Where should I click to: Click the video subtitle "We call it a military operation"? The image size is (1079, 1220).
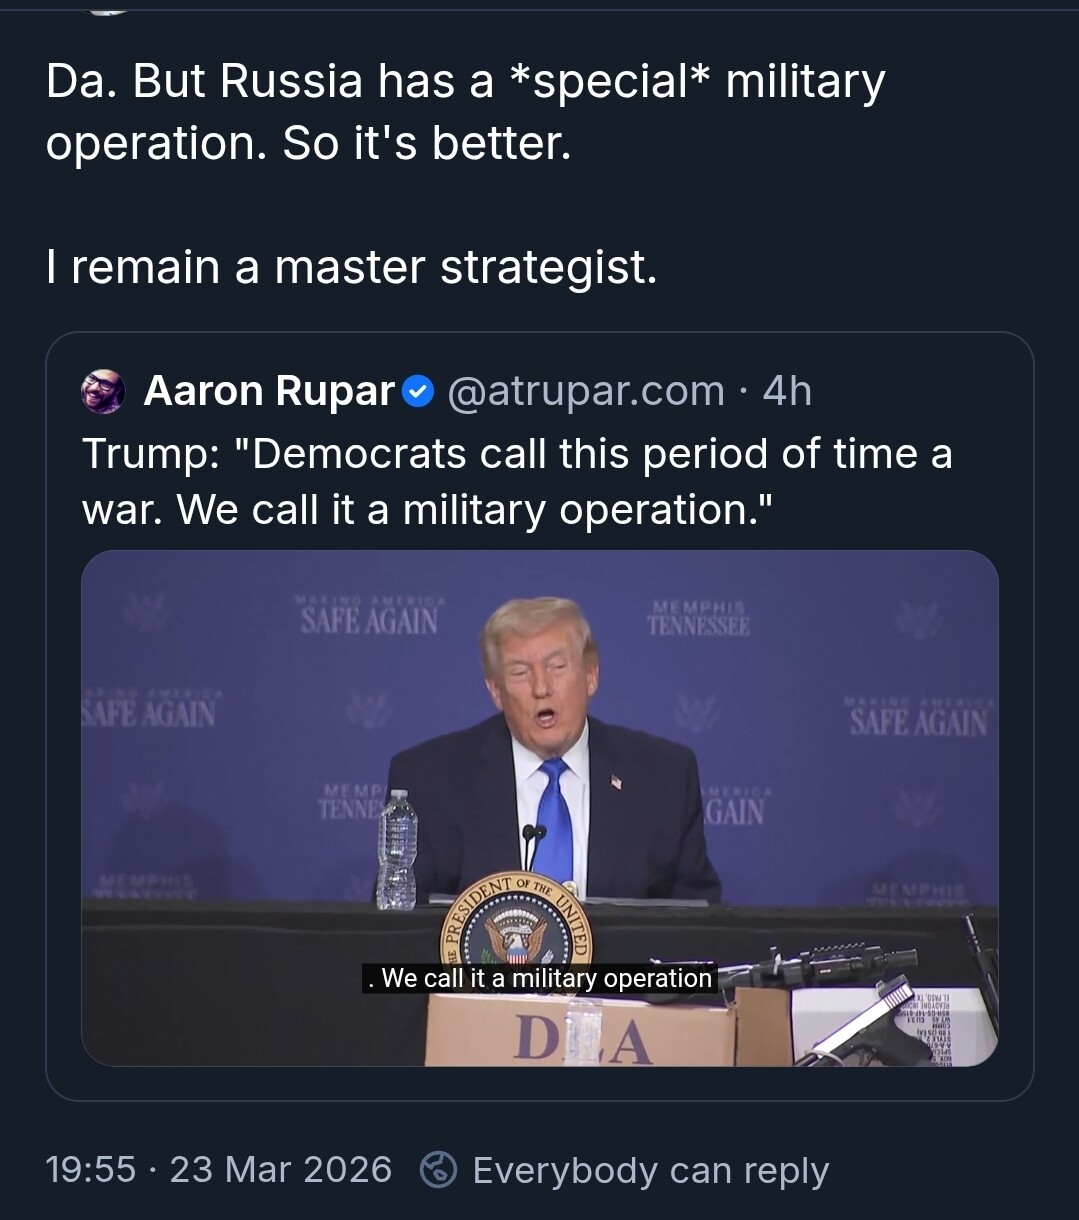point(540,978)
